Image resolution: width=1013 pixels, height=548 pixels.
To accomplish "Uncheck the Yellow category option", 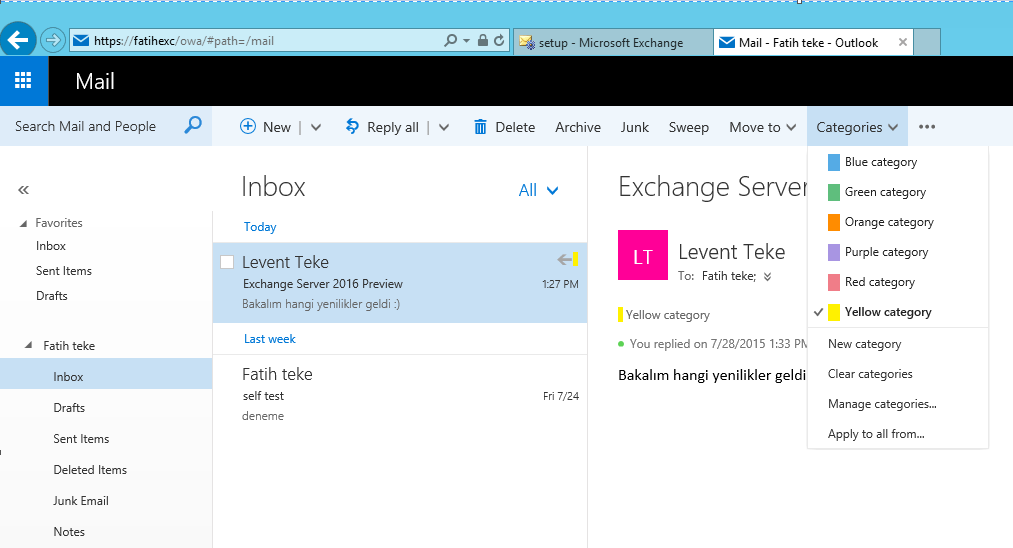I will point(887,312).
